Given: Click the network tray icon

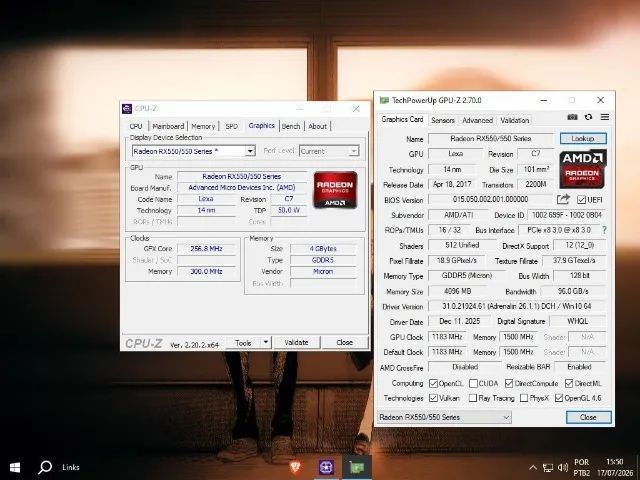Looking at the screenshot, I should click(x=548, y=468).
